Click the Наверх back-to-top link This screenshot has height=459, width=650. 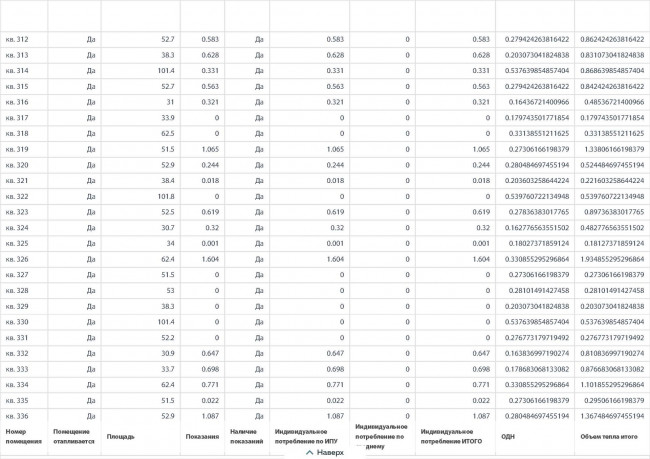tap(325, 452)
